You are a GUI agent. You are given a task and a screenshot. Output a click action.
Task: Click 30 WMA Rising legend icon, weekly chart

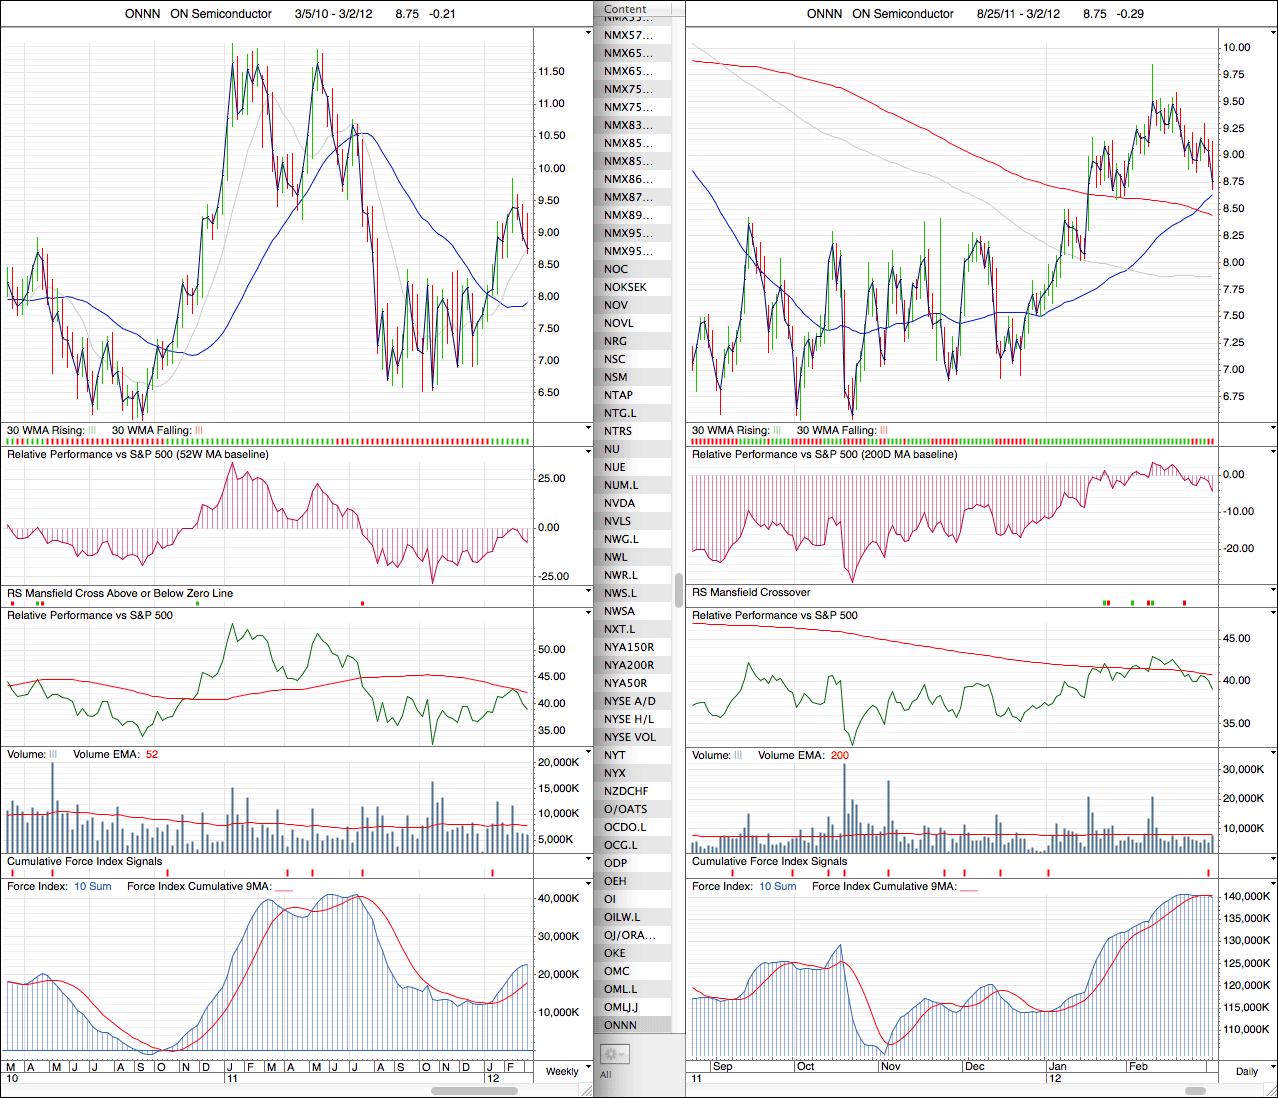pos(93,431)
